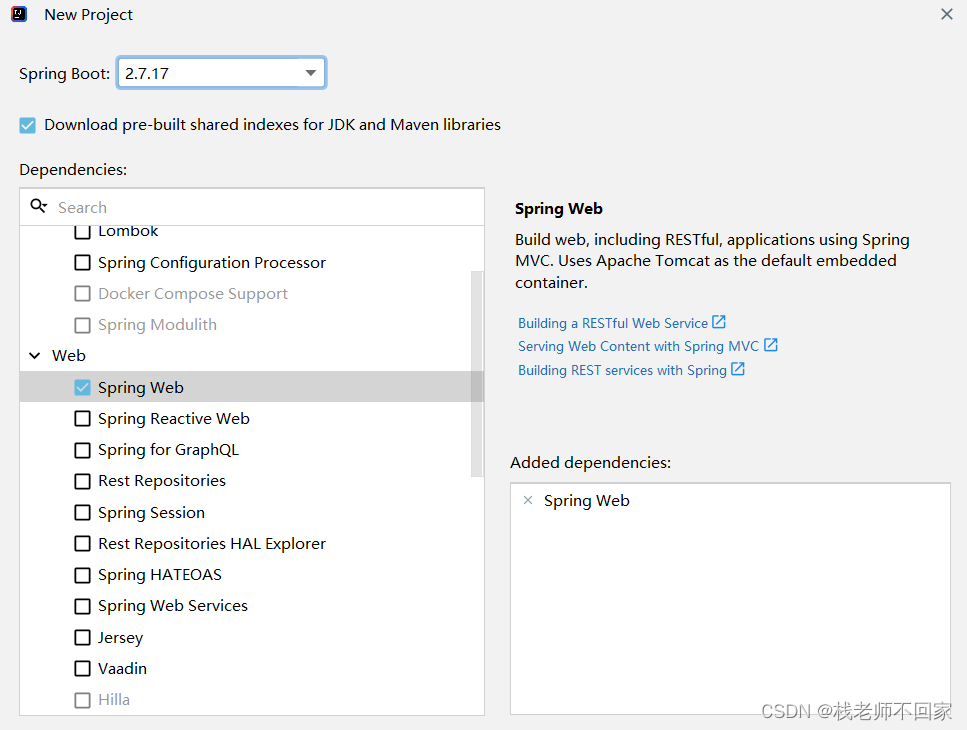Collapse the Web category chevron

35,356
